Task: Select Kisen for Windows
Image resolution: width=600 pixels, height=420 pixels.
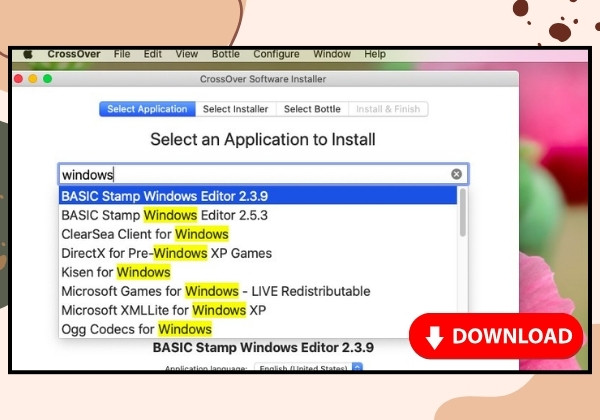Action: click(x=258, y=272)
